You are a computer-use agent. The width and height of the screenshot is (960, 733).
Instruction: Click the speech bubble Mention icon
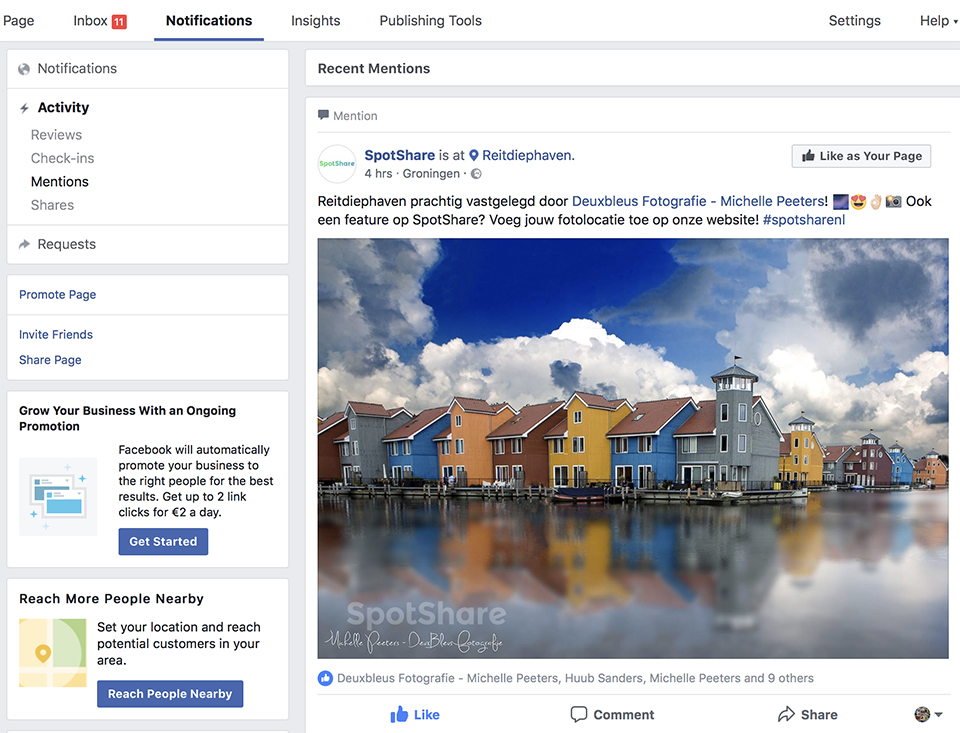(x=323, y=115)
